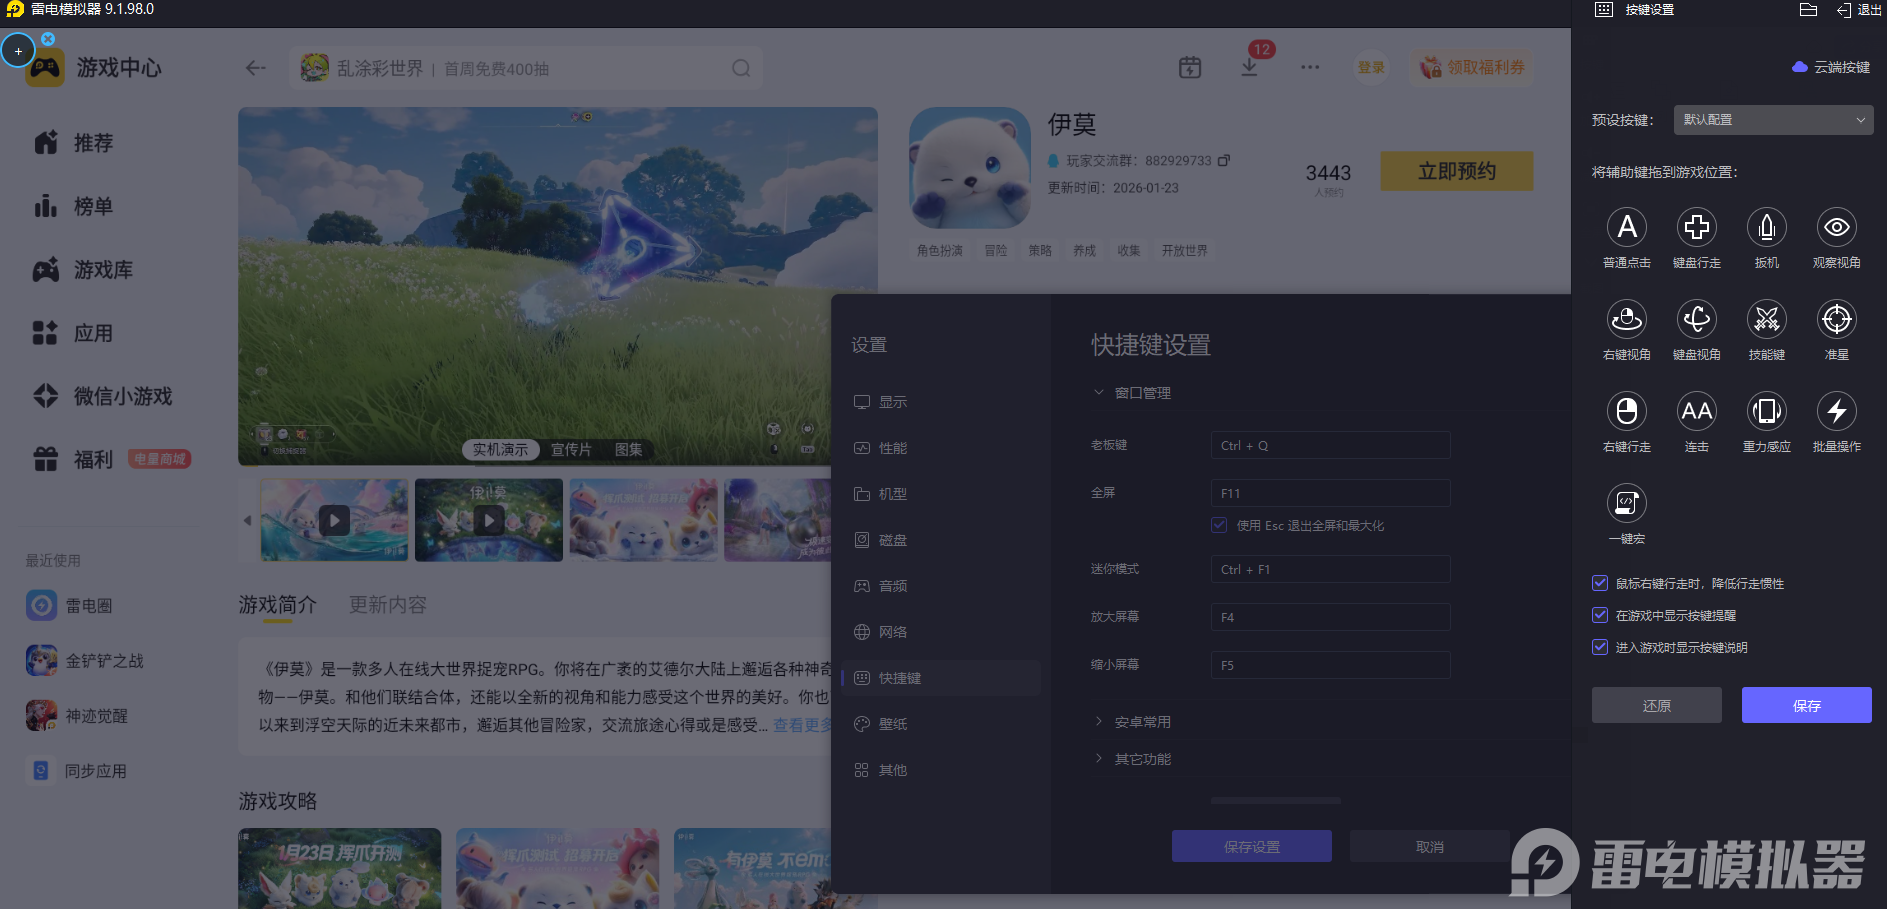Show previous thumbnails with the left arrow
The image size is (1887, 909).
tap(247, 520)
